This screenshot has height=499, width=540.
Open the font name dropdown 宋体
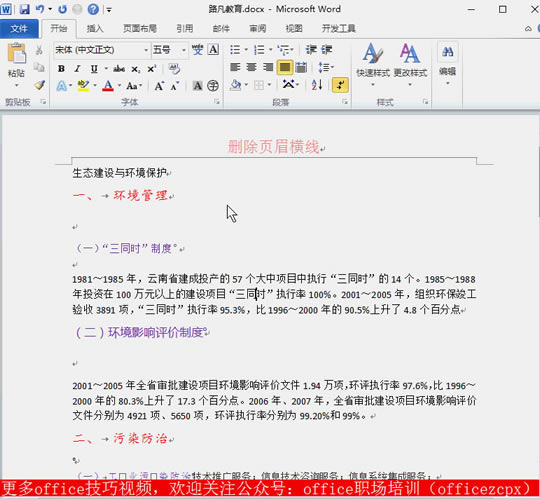[102, 50]
